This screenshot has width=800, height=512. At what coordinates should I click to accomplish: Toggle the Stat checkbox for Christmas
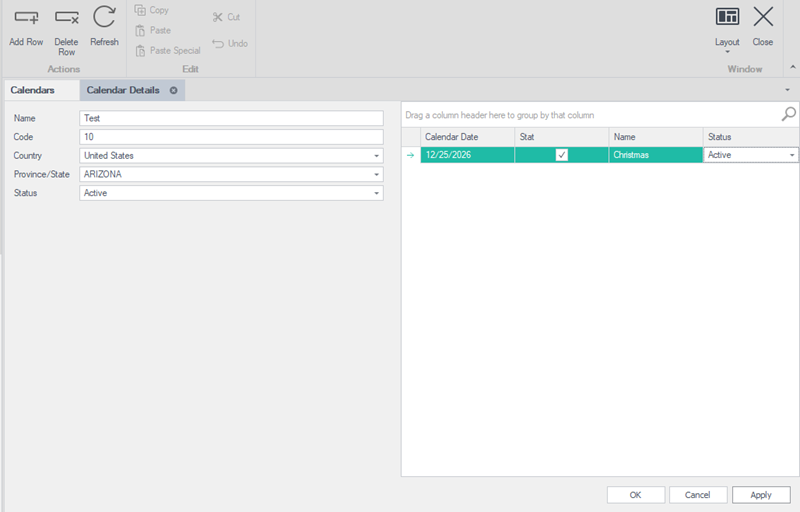tap(562, 155)
